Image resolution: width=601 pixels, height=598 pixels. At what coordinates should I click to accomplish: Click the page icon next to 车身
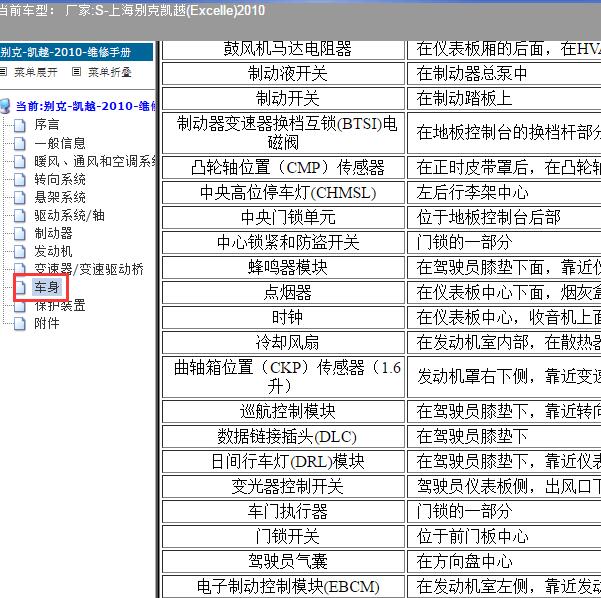(x=20, y=288)
